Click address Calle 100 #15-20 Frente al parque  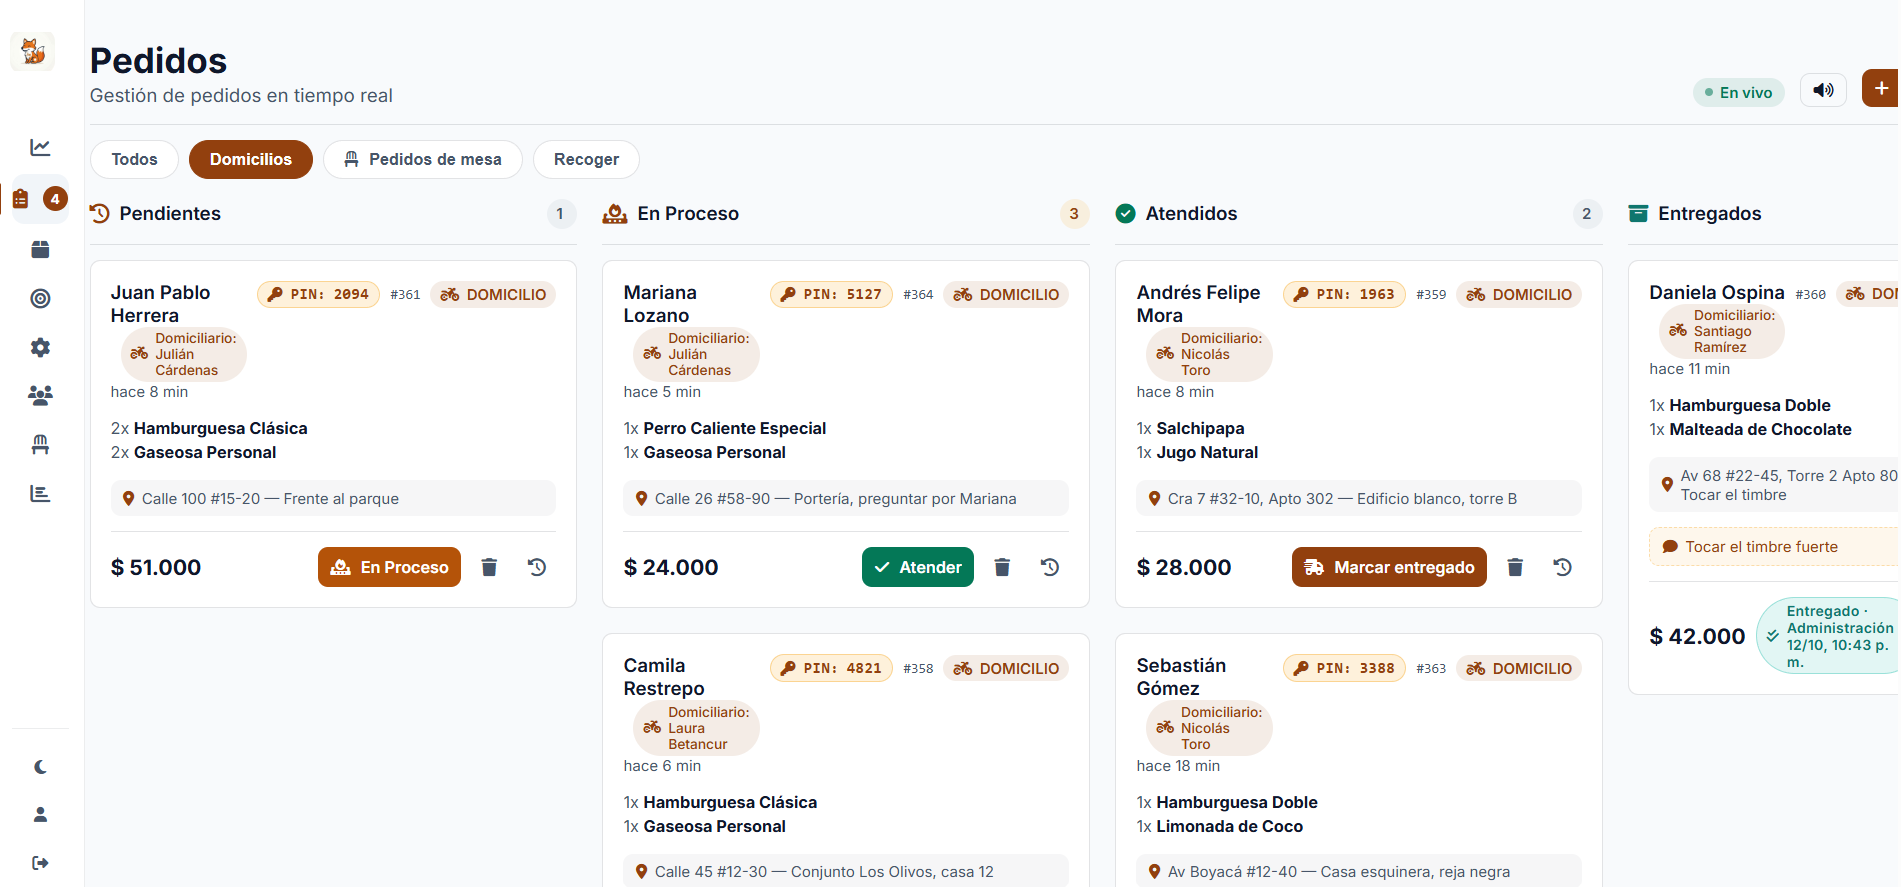coord(333,498)
